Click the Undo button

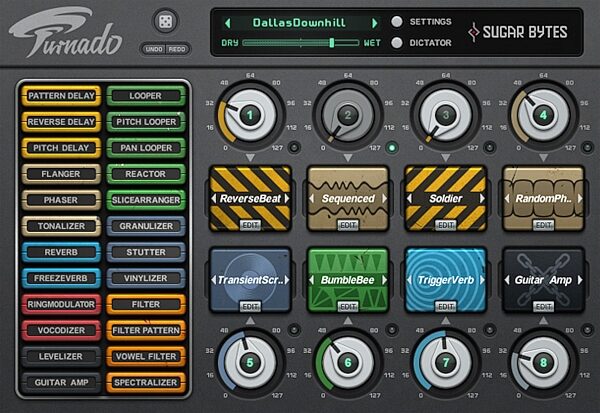pos(154,49)
